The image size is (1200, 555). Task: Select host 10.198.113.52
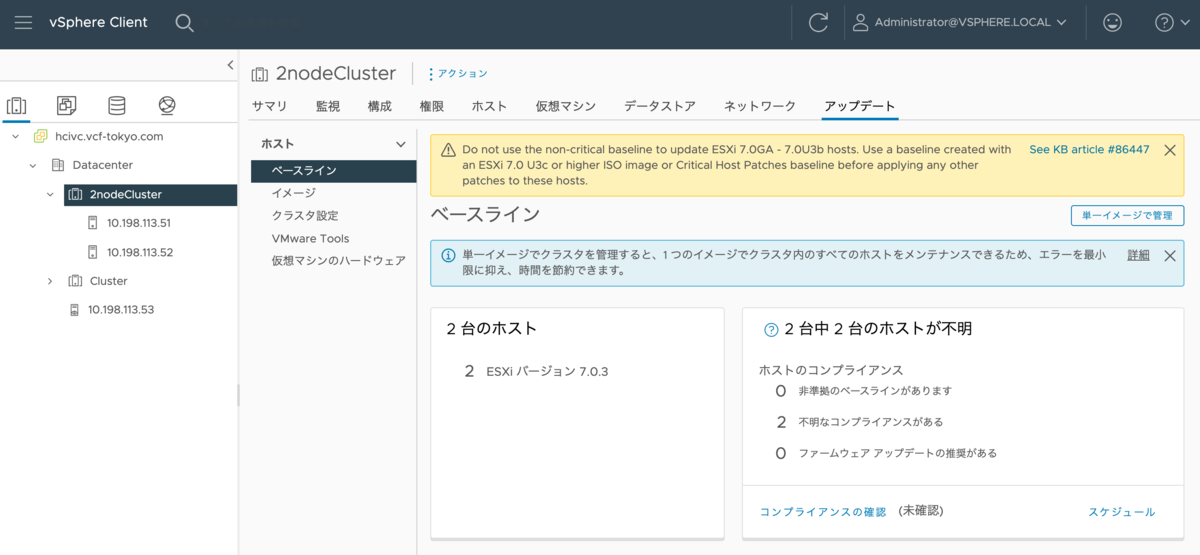click(x=140, y=252)
